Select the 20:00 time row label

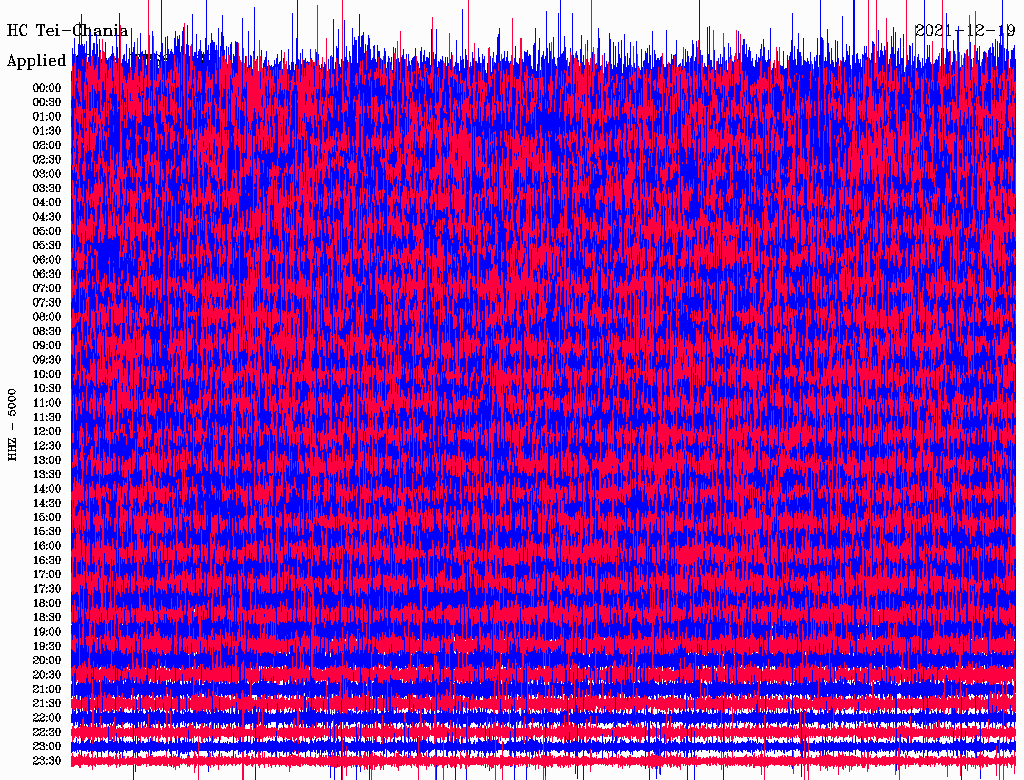click(47, 660)
